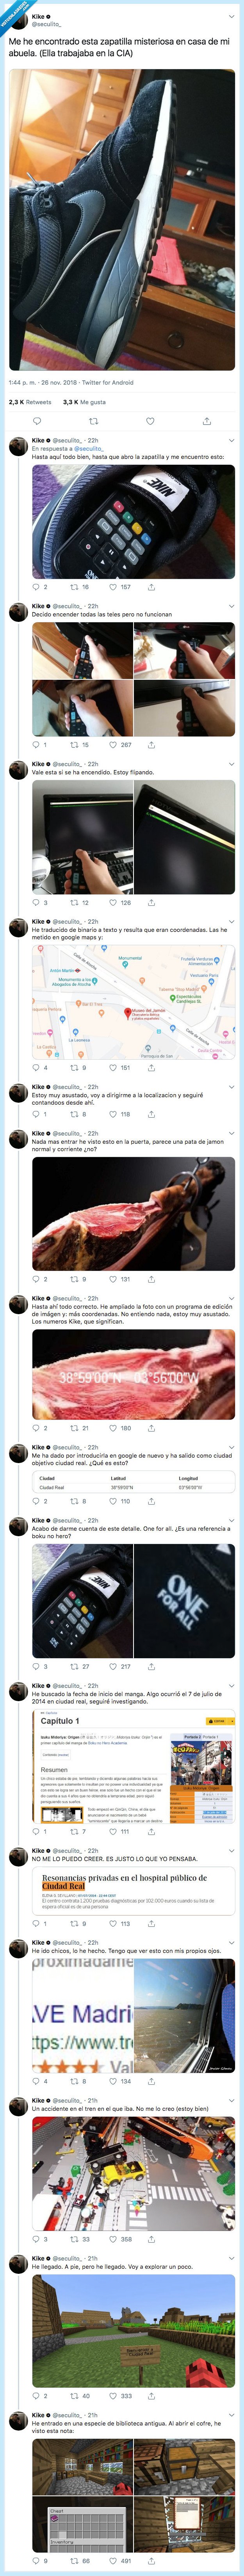This screenshot has width=244, height=2576.
Task: Retweet the main tweet about the zapatilla
Action: pyautogui.click(x=93, y=421)
